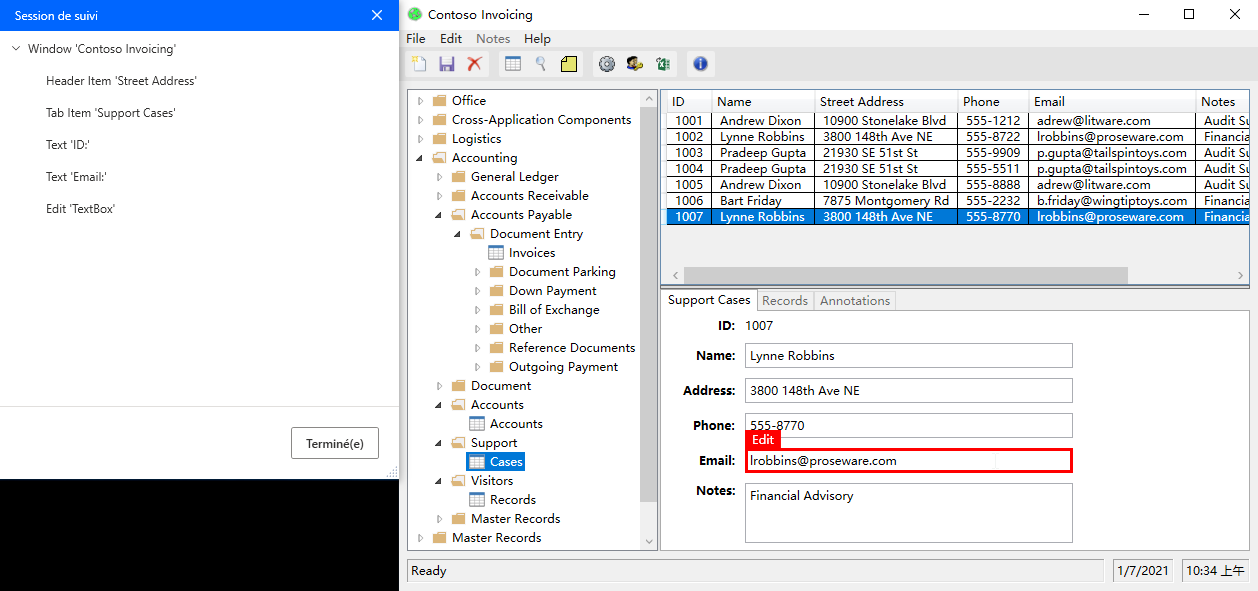The image size is (1258, 591).
Task: Click the folder icon next to Logistics
Action: (x=439, y=139)
